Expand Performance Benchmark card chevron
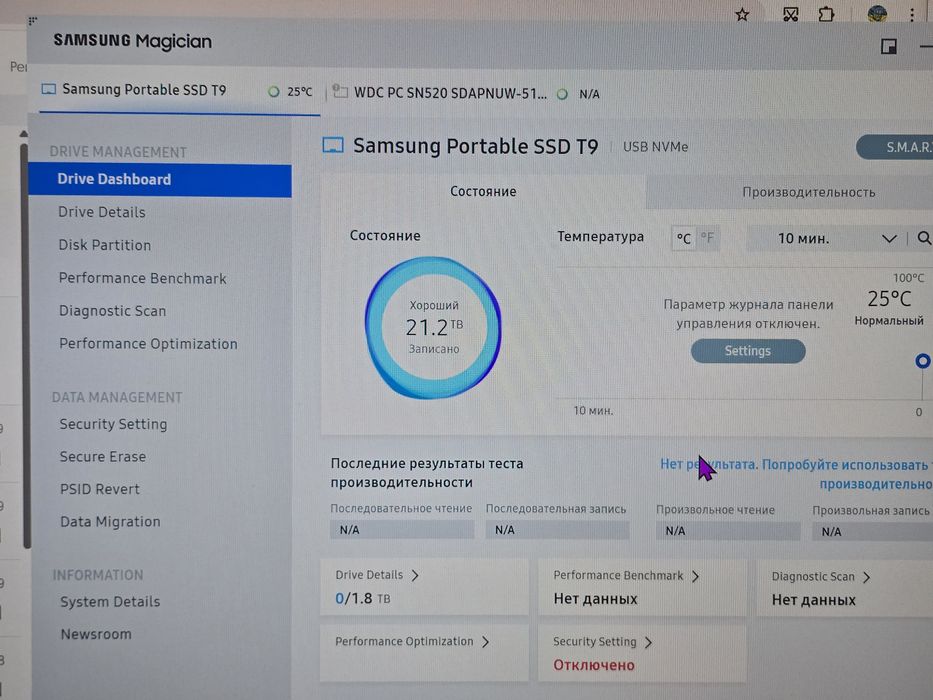Screen dimensions: 933x700 point(695,576)
